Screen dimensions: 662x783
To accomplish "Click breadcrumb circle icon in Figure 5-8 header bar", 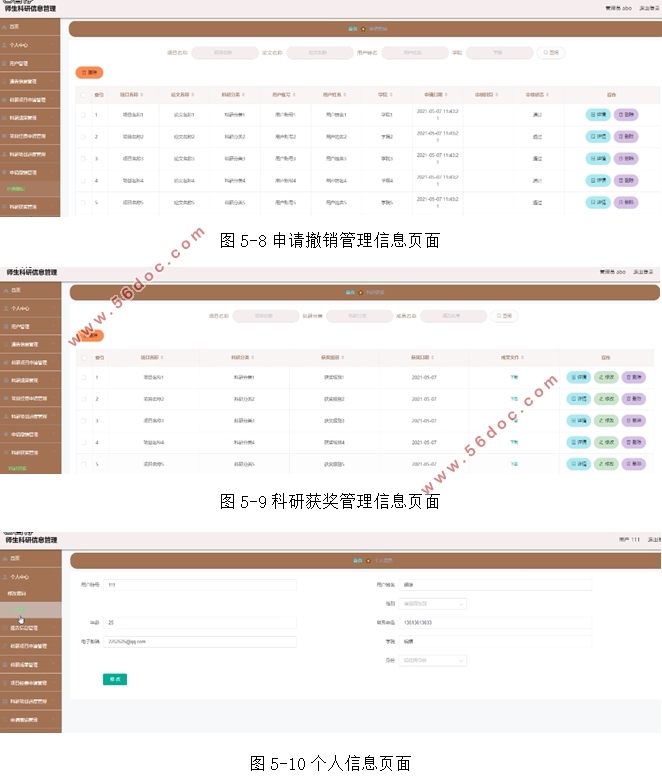I will [x=363, y=29].
